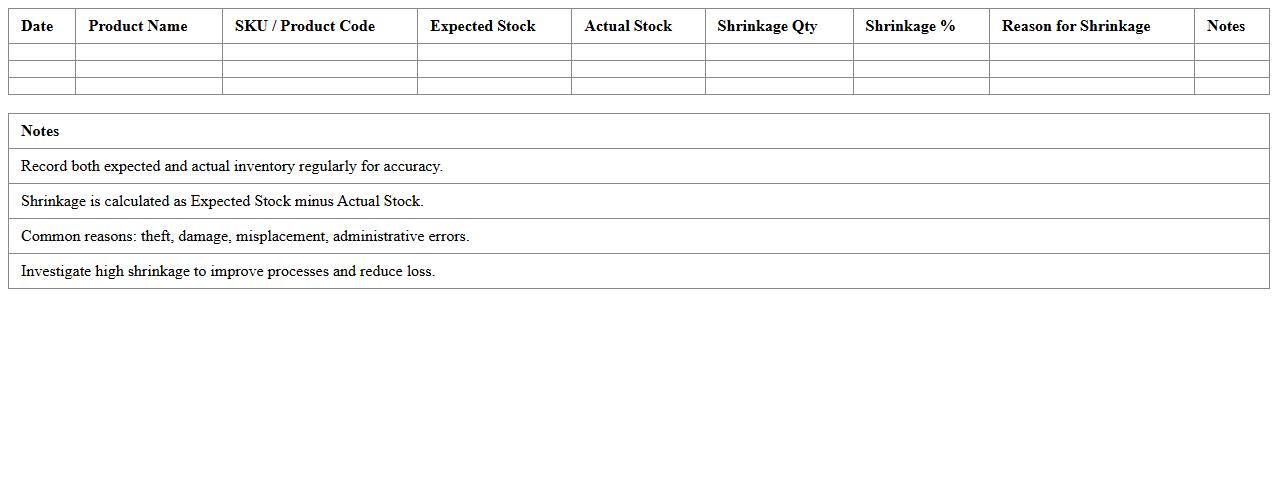Select the Reason for Shrinkage header
The width and height of the screenshot is (1278, 501).
tap(1076, 26)
